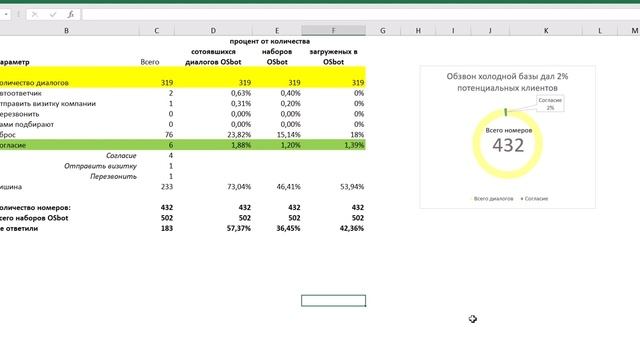Image resolution: width=640 pixels, height=360 pixels.
Task: Select column M header
Action: point(634,31)
